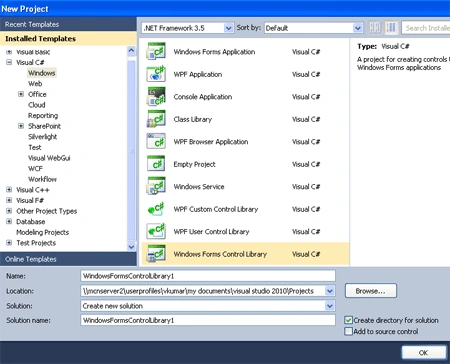Click the Browse... button

tap(371, 291)
